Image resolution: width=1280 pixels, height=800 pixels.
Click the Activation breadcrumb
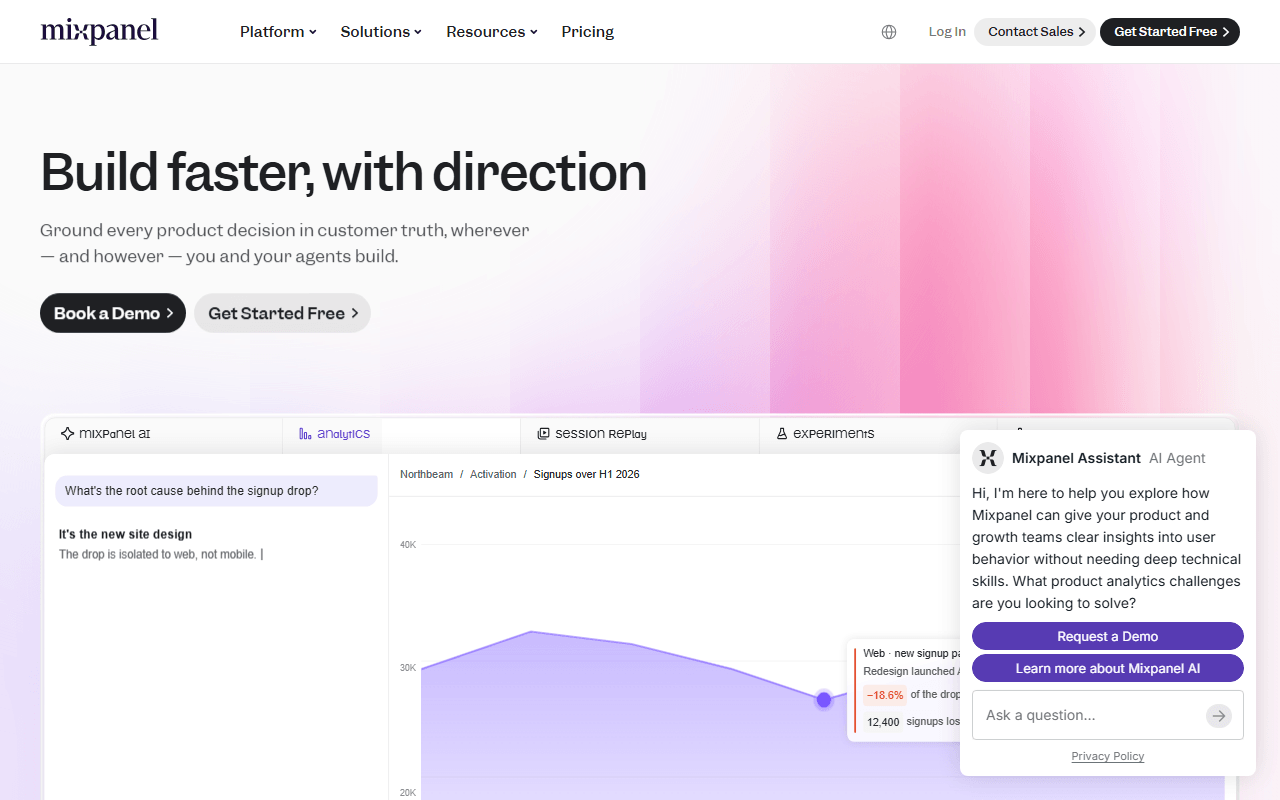click(x=494, y=474)
